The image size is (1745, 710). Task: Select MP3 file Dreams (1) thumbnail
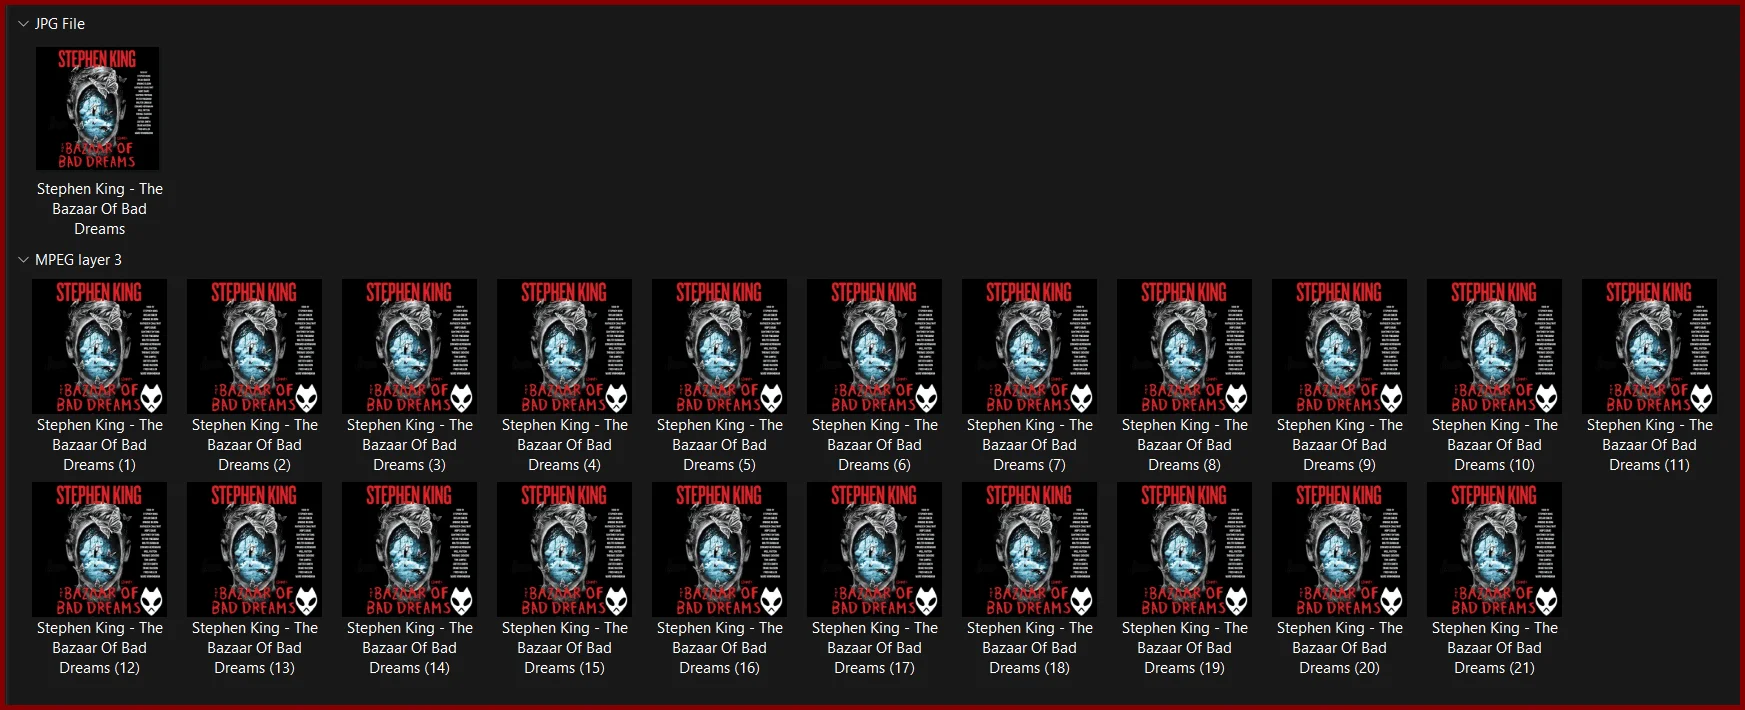pos(99,346)
